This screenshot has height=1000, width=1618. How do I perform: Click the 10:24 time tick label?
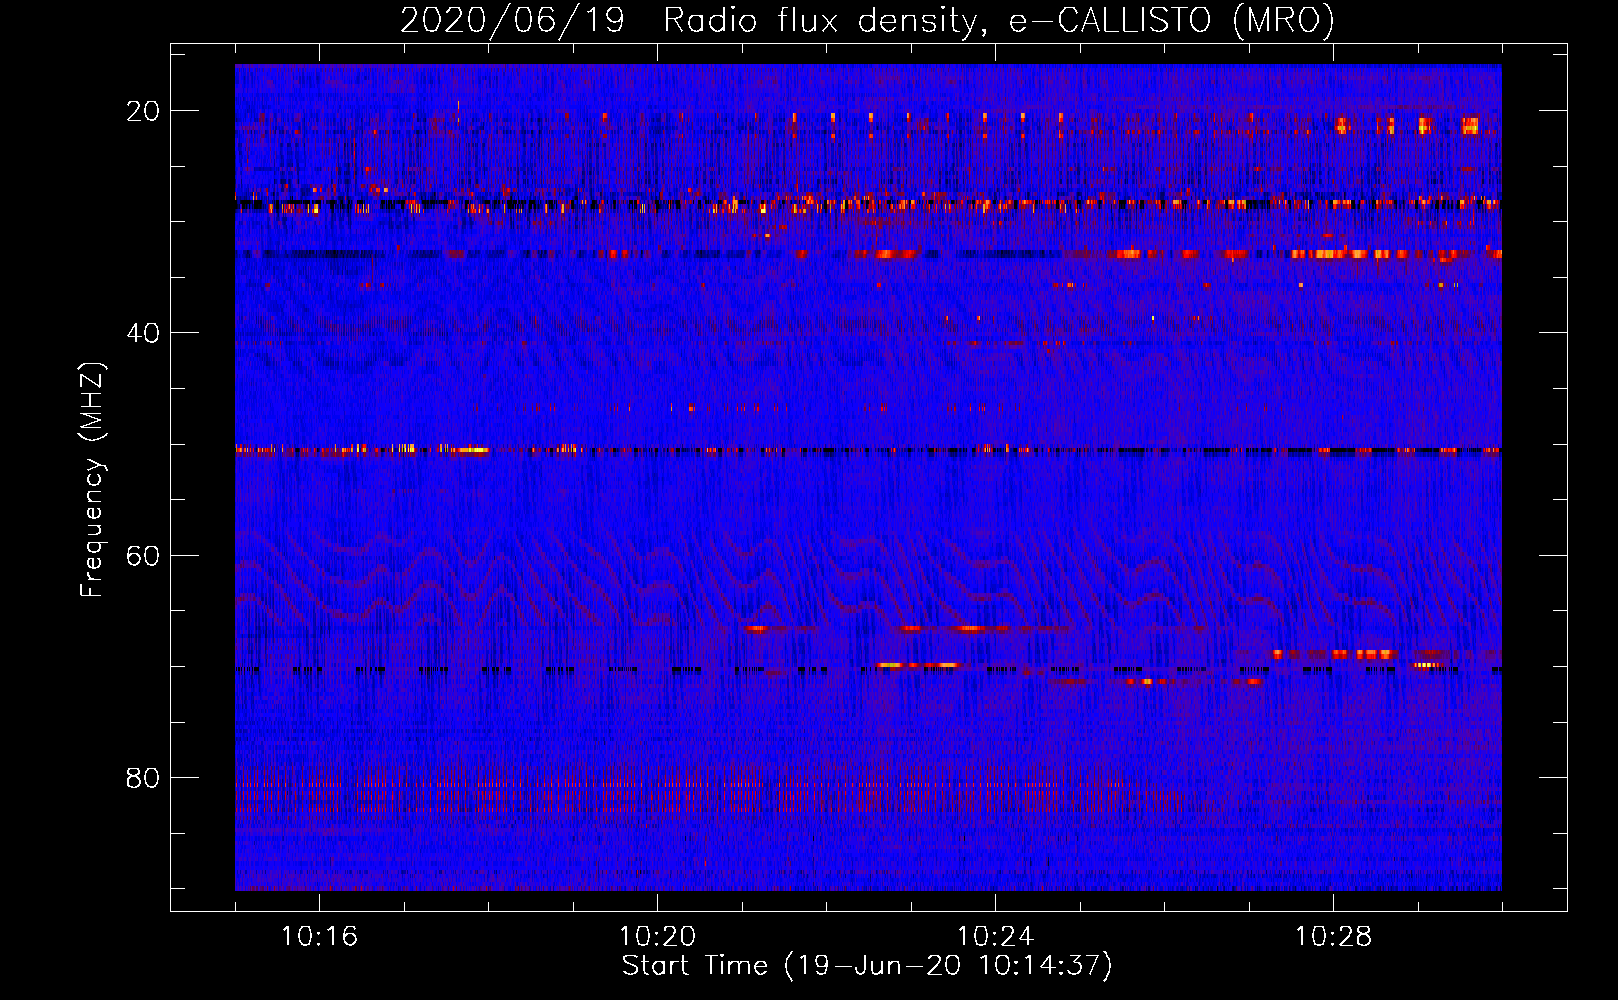[995, 936]
